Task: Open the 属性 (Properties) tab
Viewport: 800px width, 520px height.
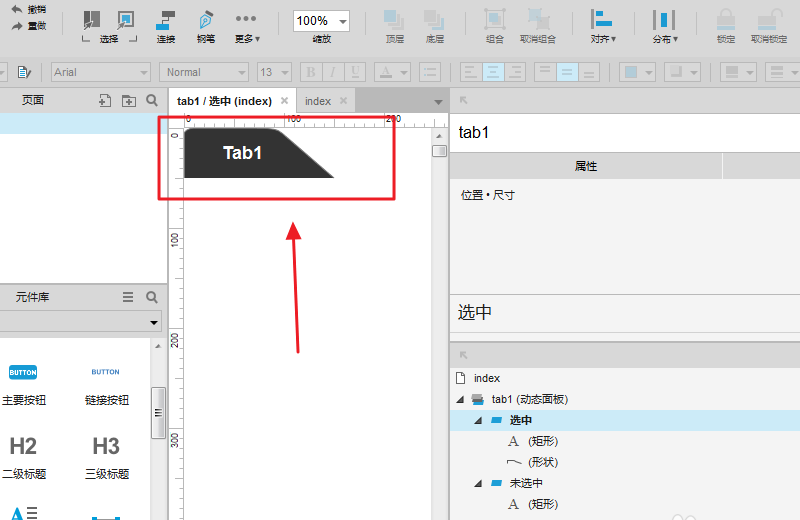Action: [x=586, y=166]
